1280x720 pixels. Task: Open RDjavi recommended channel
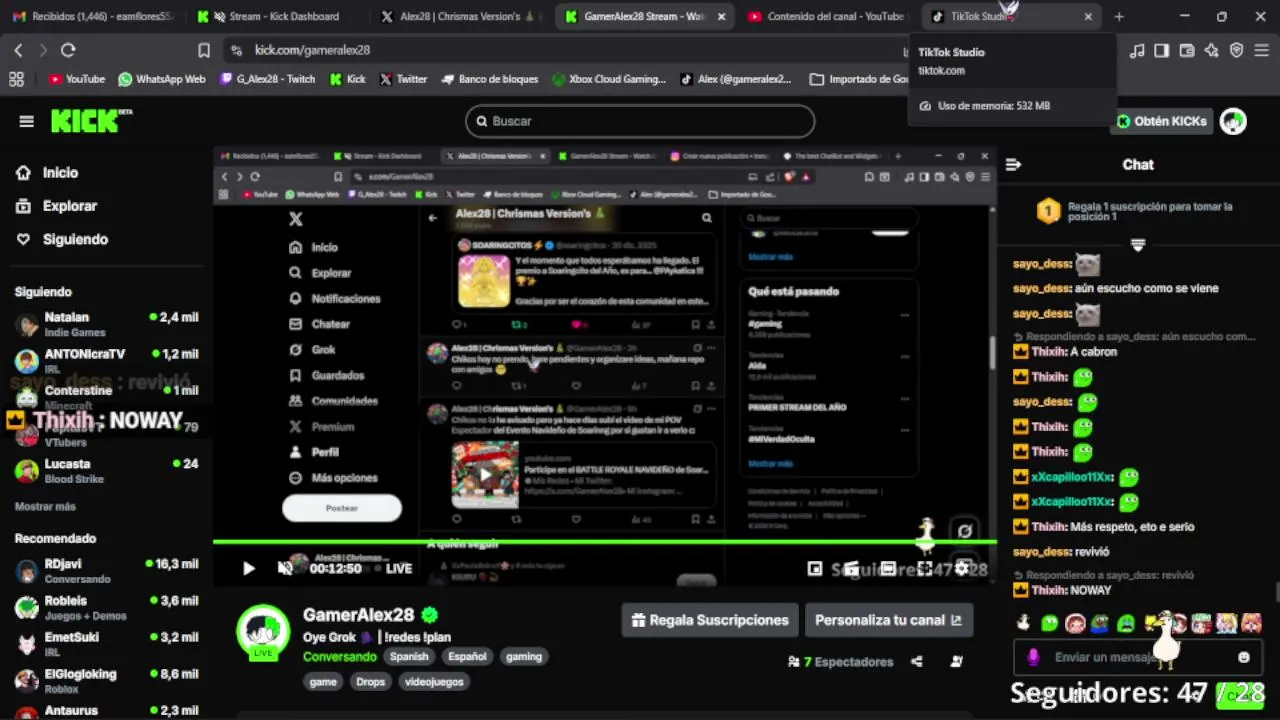pos(106,571)
